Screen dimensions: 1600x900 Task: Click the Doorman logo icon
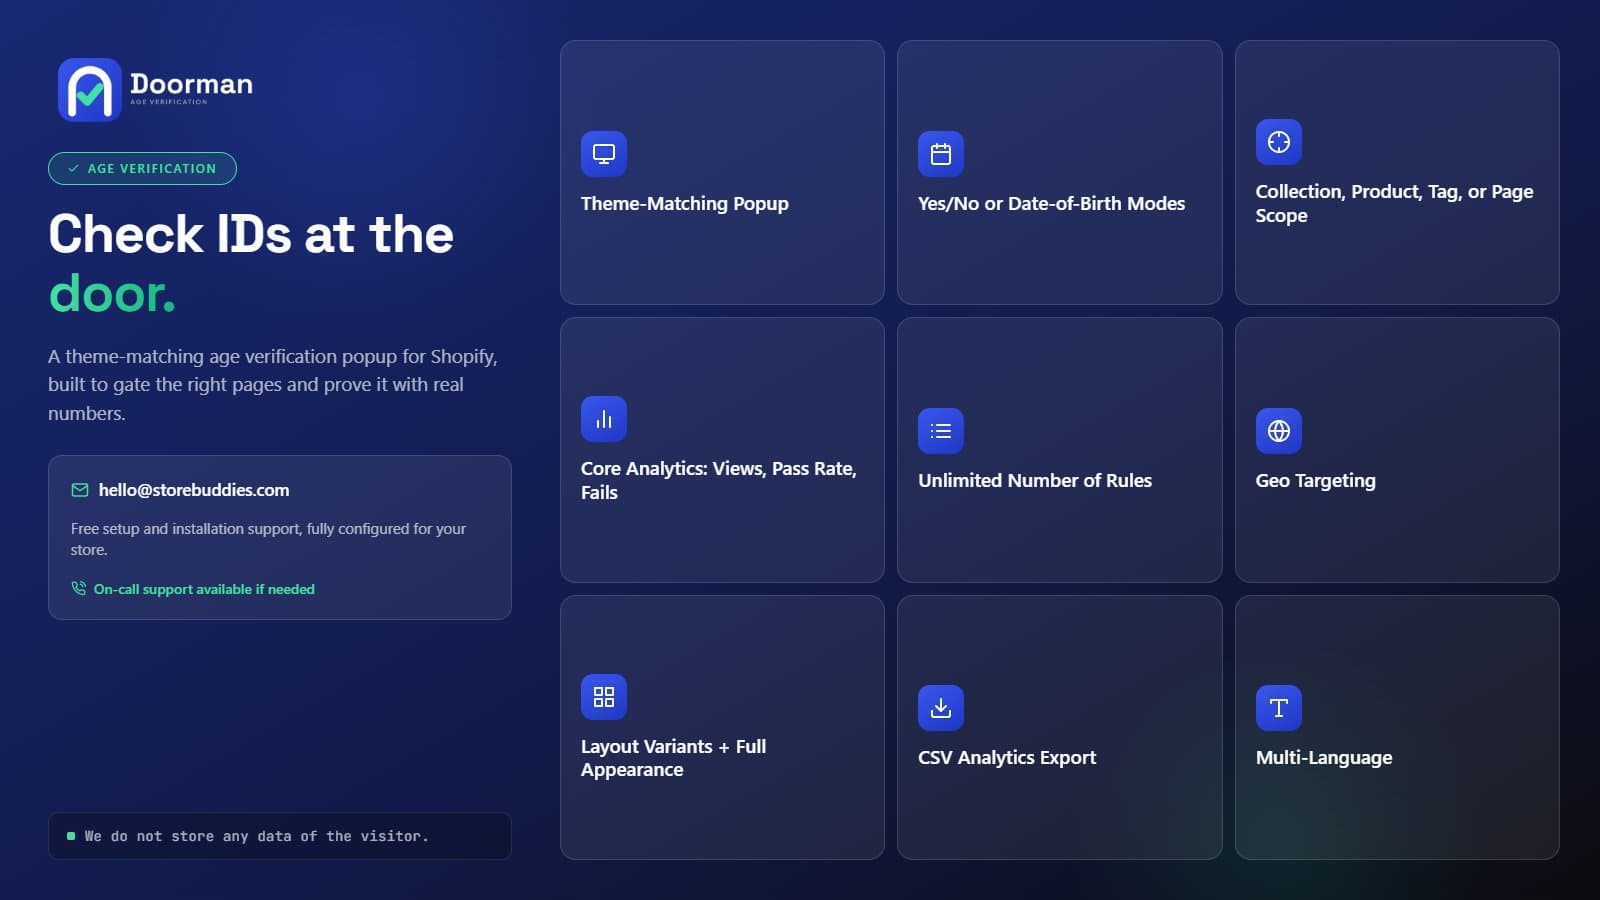coord(90,89)
